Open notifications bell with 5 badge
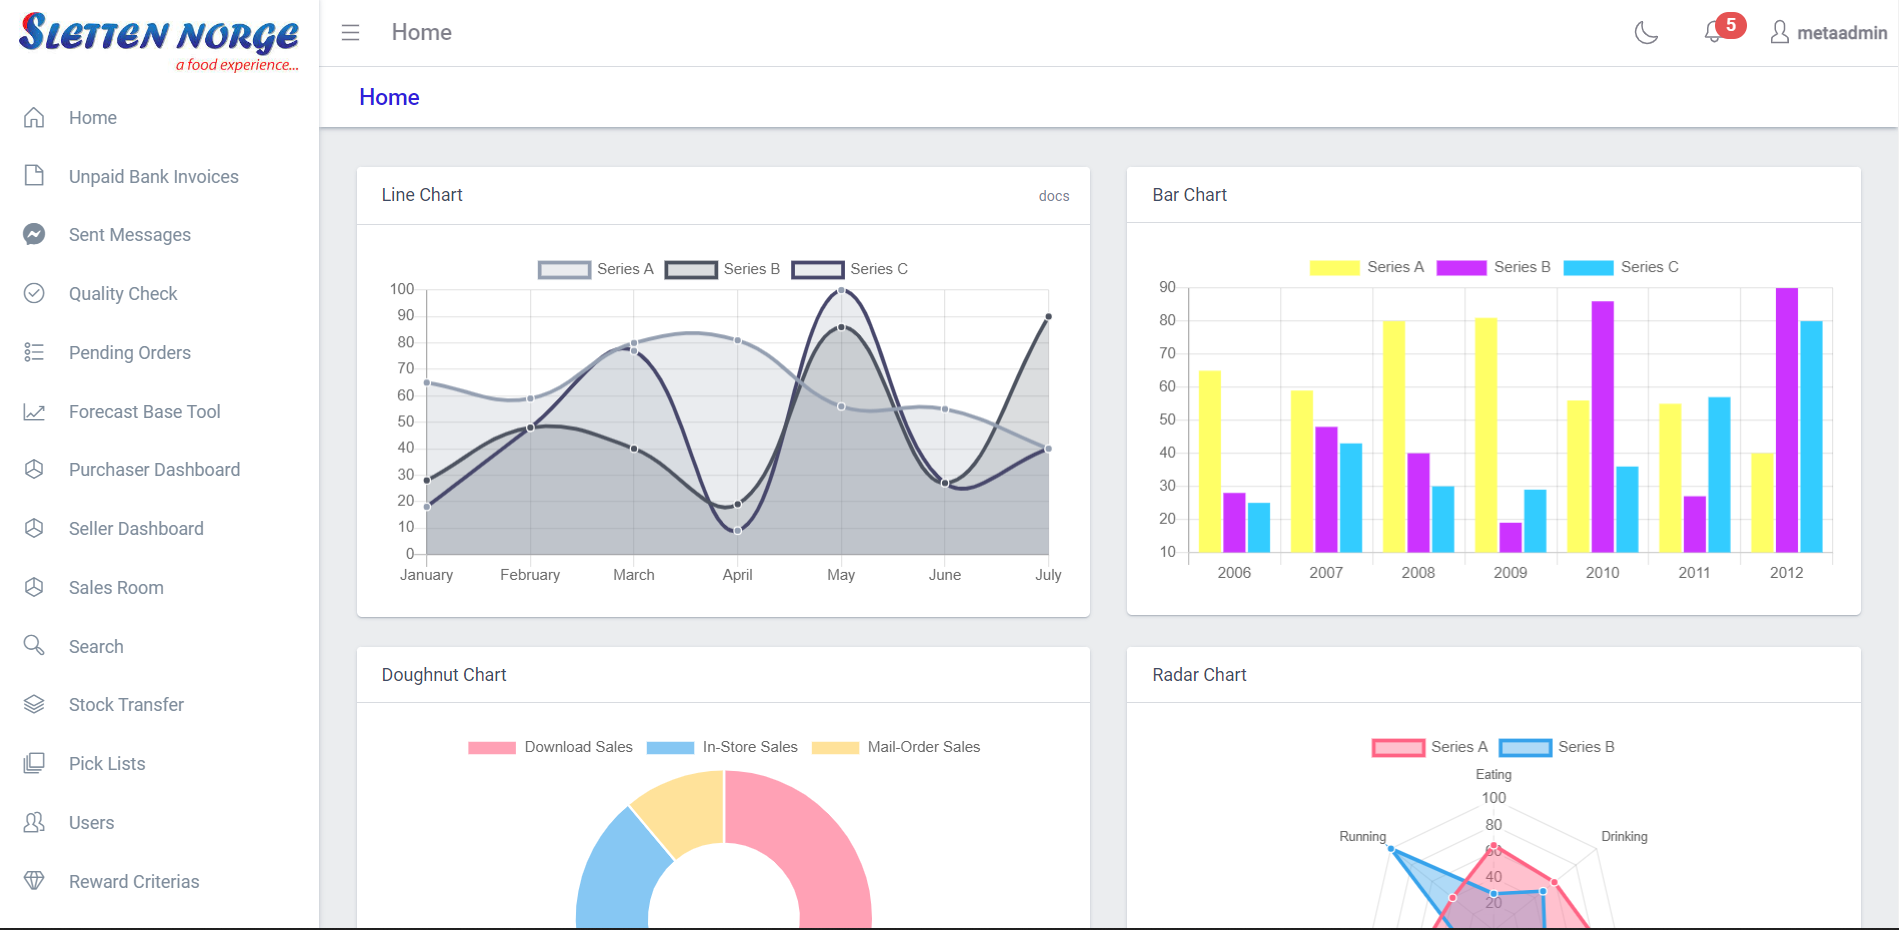The image size is (1899, 930). point(1714,33)
